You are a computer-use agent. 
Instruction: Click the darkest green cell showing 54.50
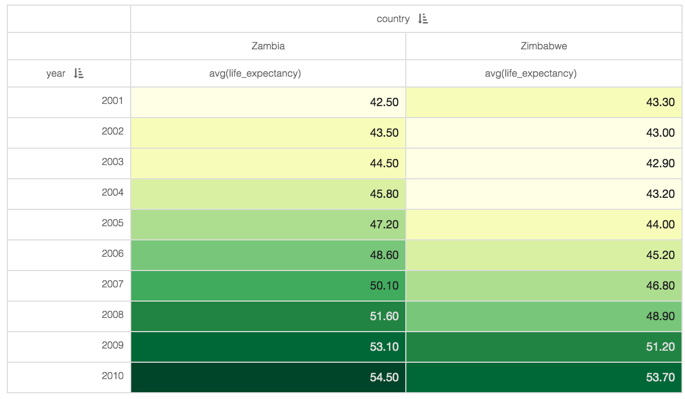pos(268,377)
